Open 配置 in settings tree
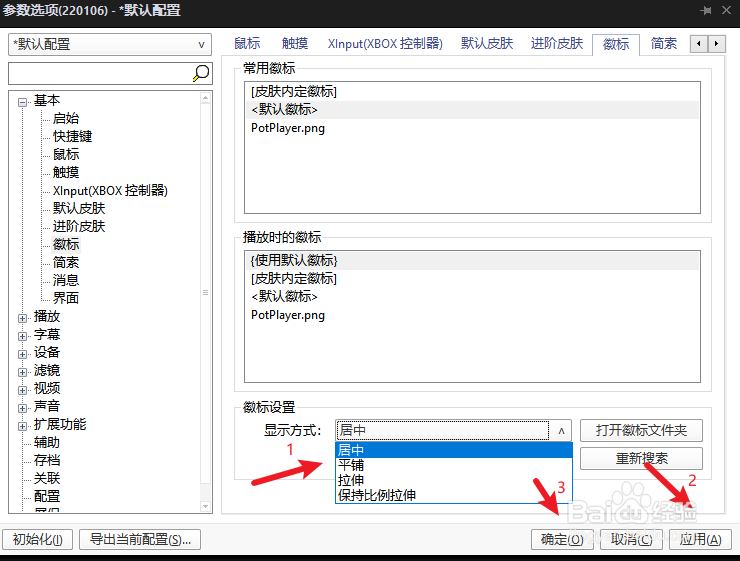The width and height of the screenshot is (740, 561). coord(47,496)
